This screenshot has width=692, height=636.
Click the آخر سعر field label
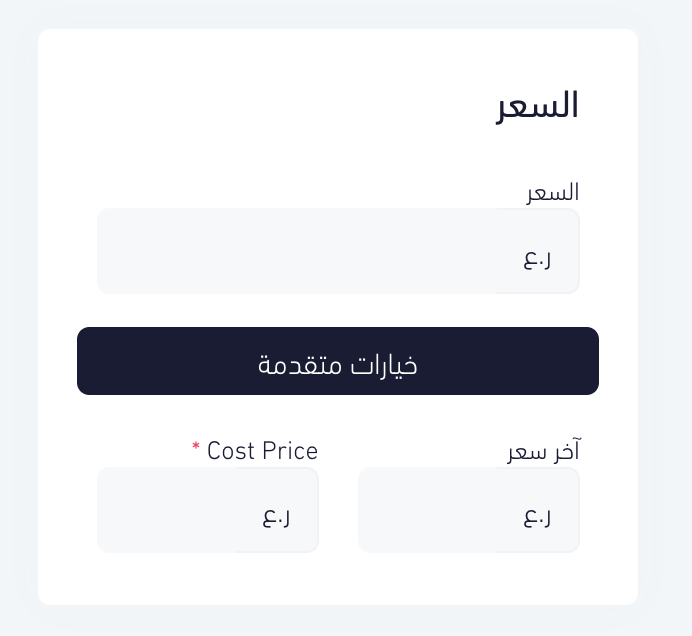point(543,451)
